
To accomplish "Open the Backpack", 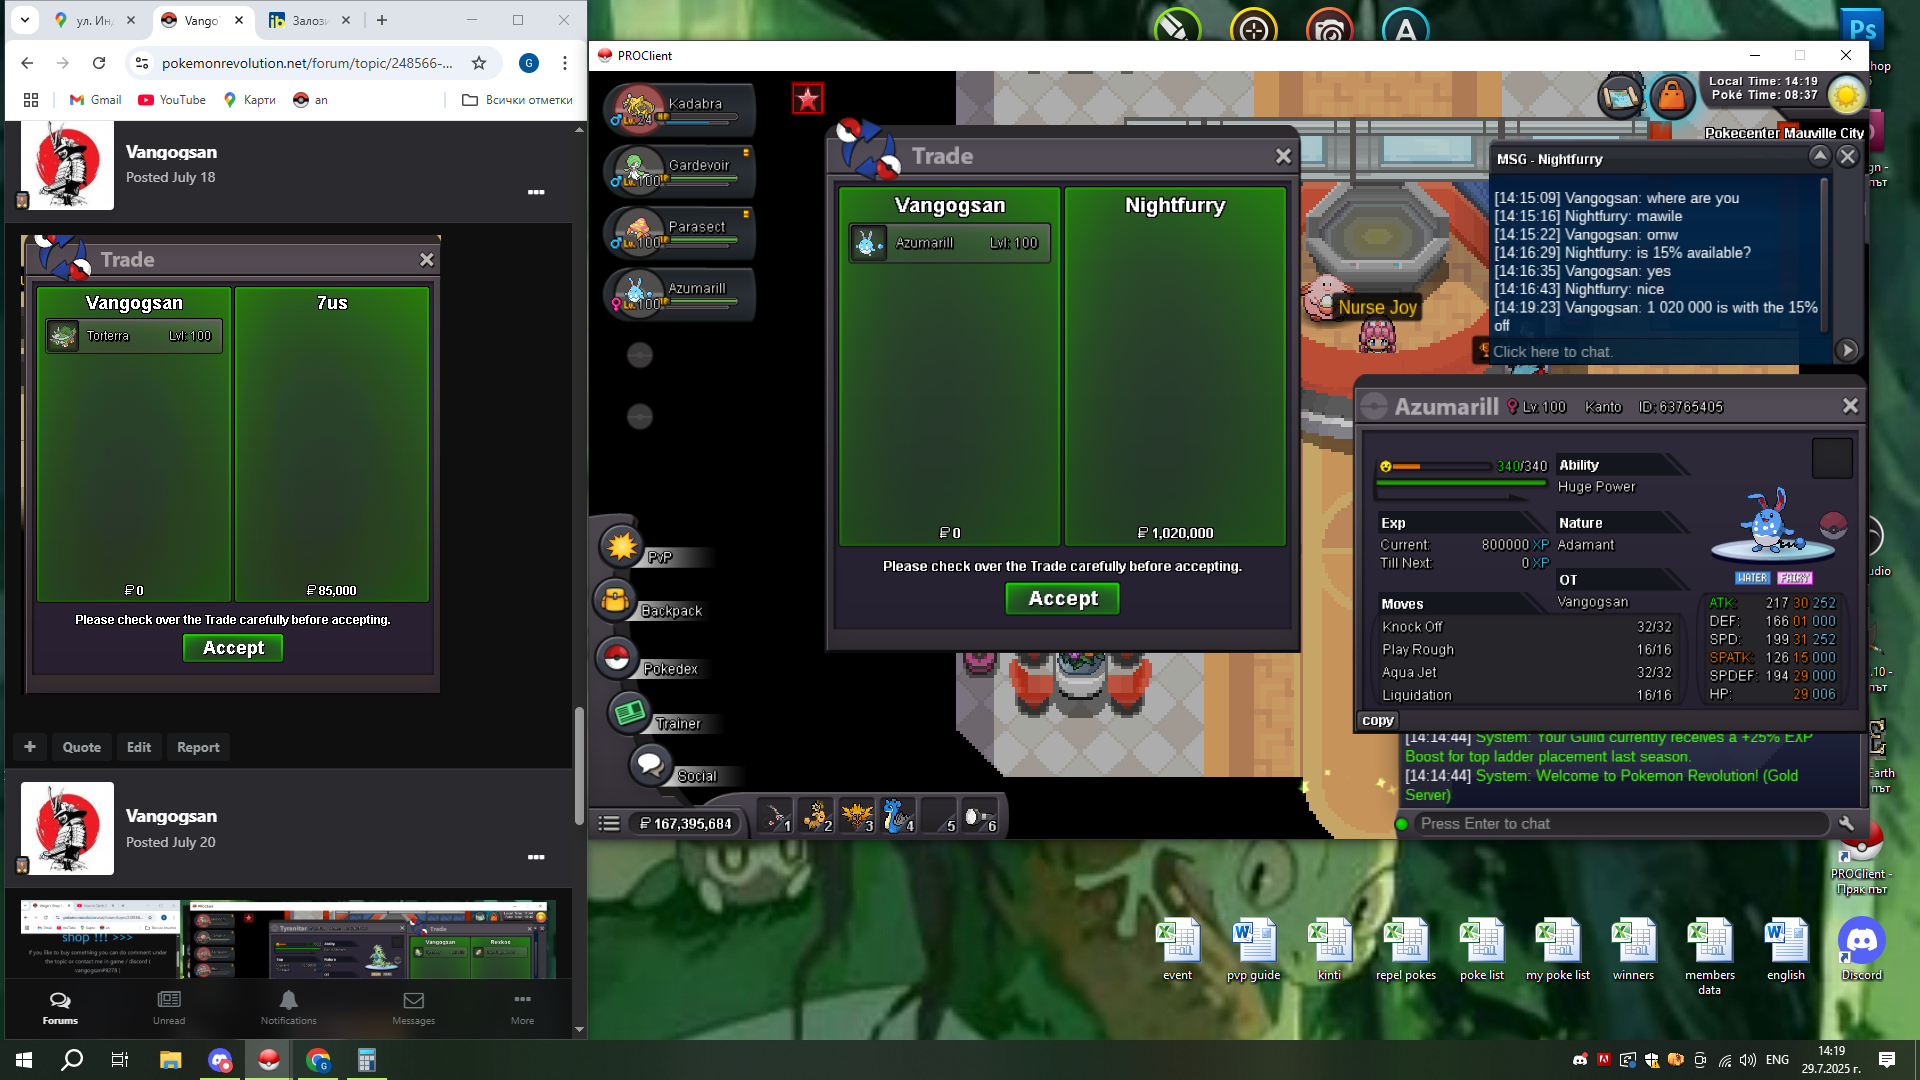I will pyautogui.click(x=616, y=601).
